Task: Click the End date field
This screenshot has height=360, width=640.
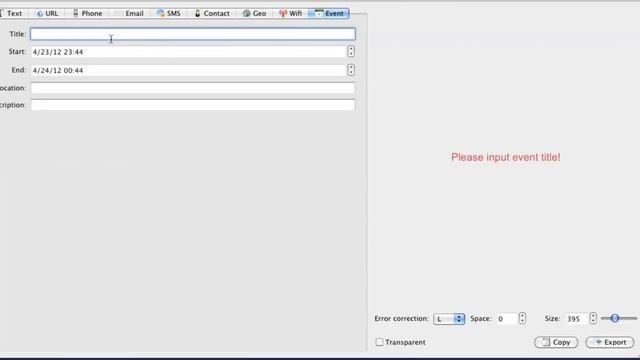Action: click(x=189, y=70)
